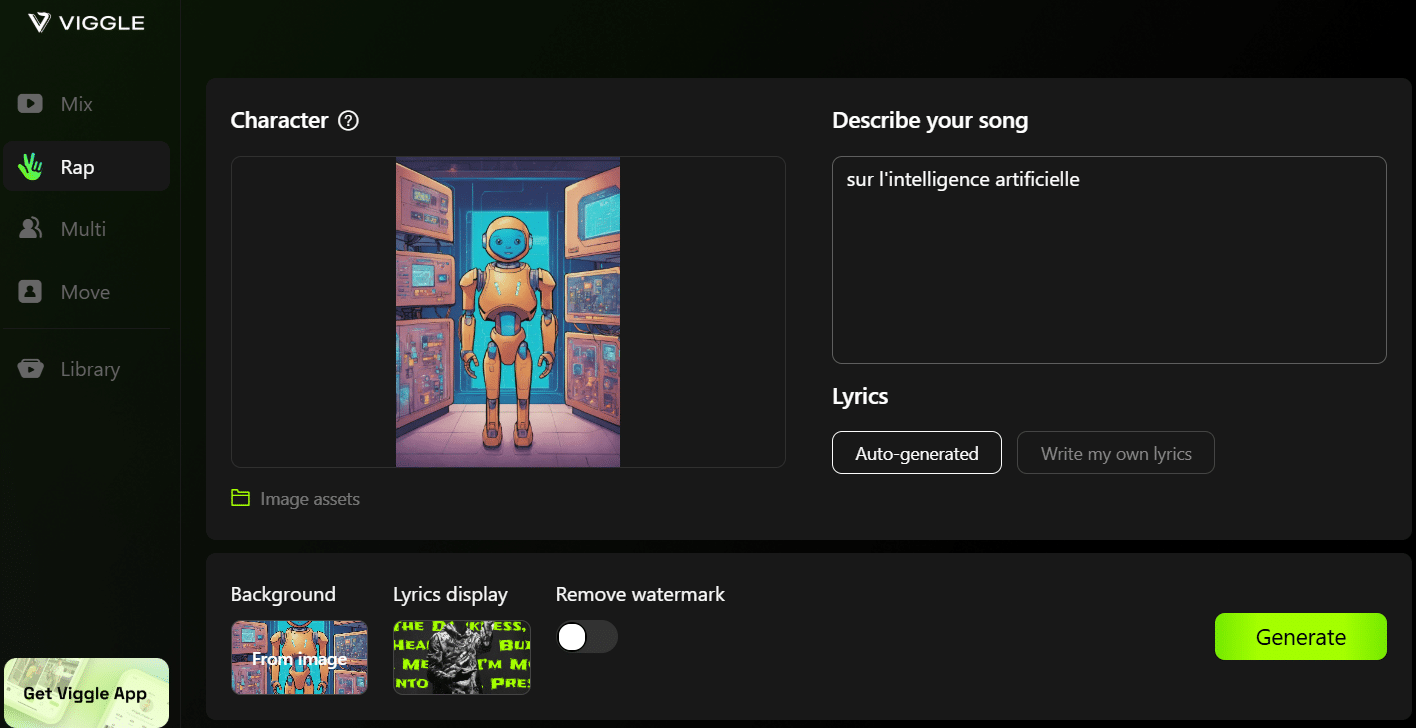1416x728 pixels.
Task: Click the Image assets folder icon
Action: (240, 498)
